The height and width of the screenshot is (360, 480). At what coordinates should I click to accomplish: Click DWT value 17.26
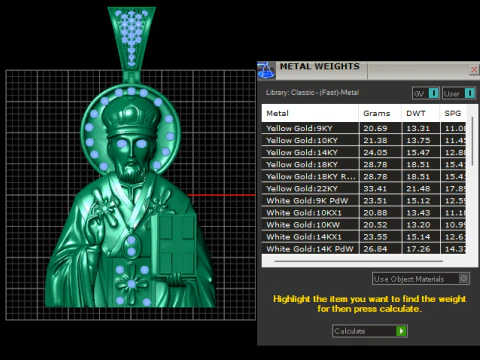(x=418, y=249)
